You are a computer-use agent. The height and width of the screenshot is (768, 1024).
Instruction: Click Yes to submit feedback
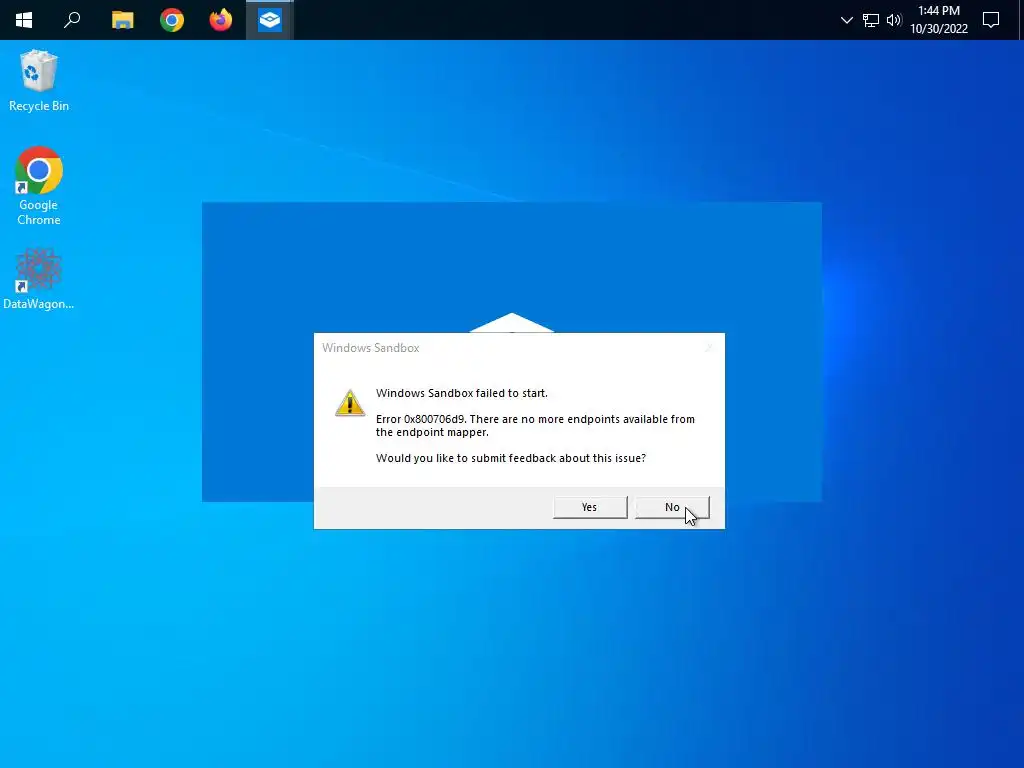(x=590, y=507)
